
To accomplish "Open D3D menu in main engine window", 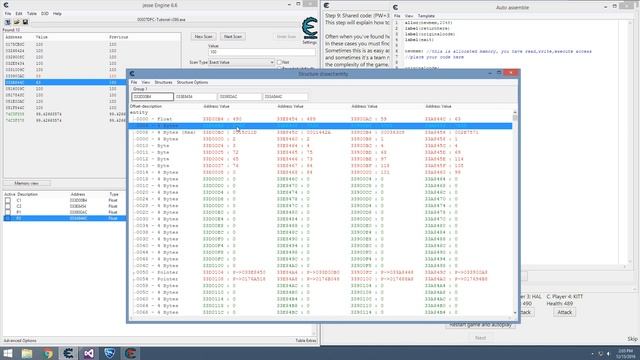I will click(x=44, y=13).
